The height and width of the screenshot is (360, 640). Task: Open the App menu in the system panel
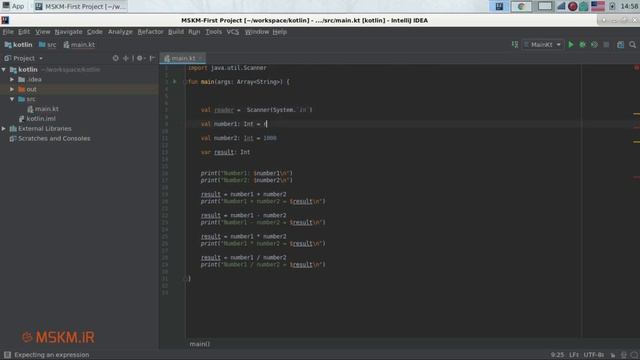point(13,6)
